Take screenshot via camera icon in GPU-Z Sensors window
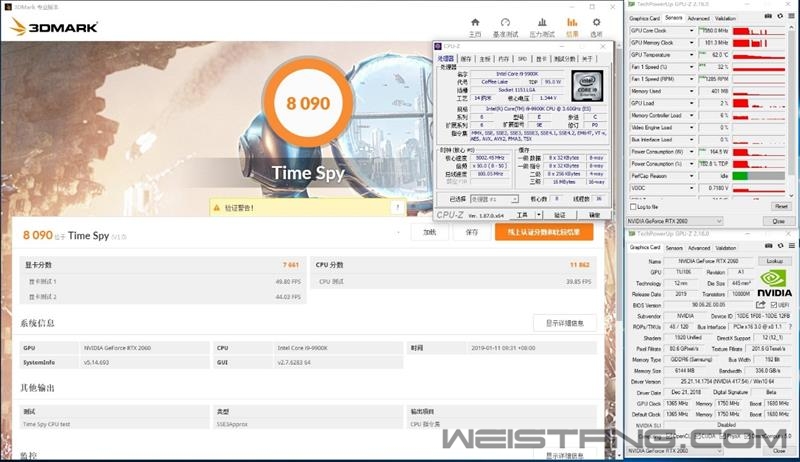This screenshot has width=800, height=462. (768, 17)
